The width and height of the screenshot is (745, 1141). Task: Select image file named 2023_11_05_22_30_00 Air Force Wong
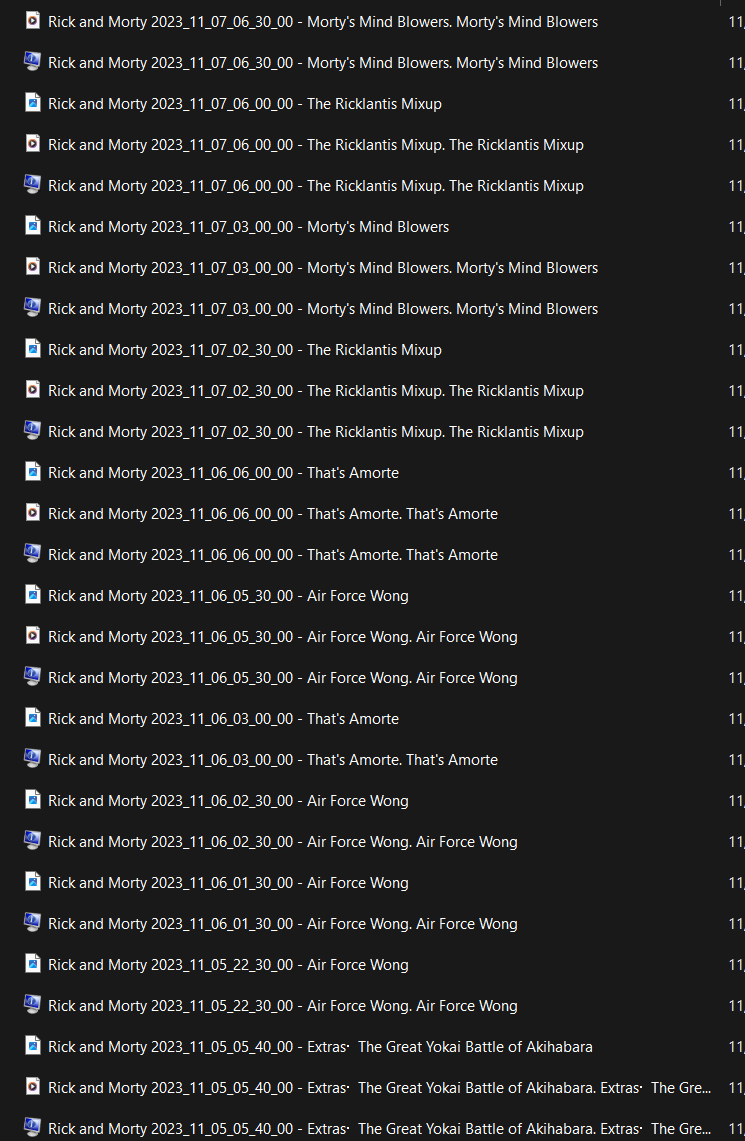[x=228, y=965]
